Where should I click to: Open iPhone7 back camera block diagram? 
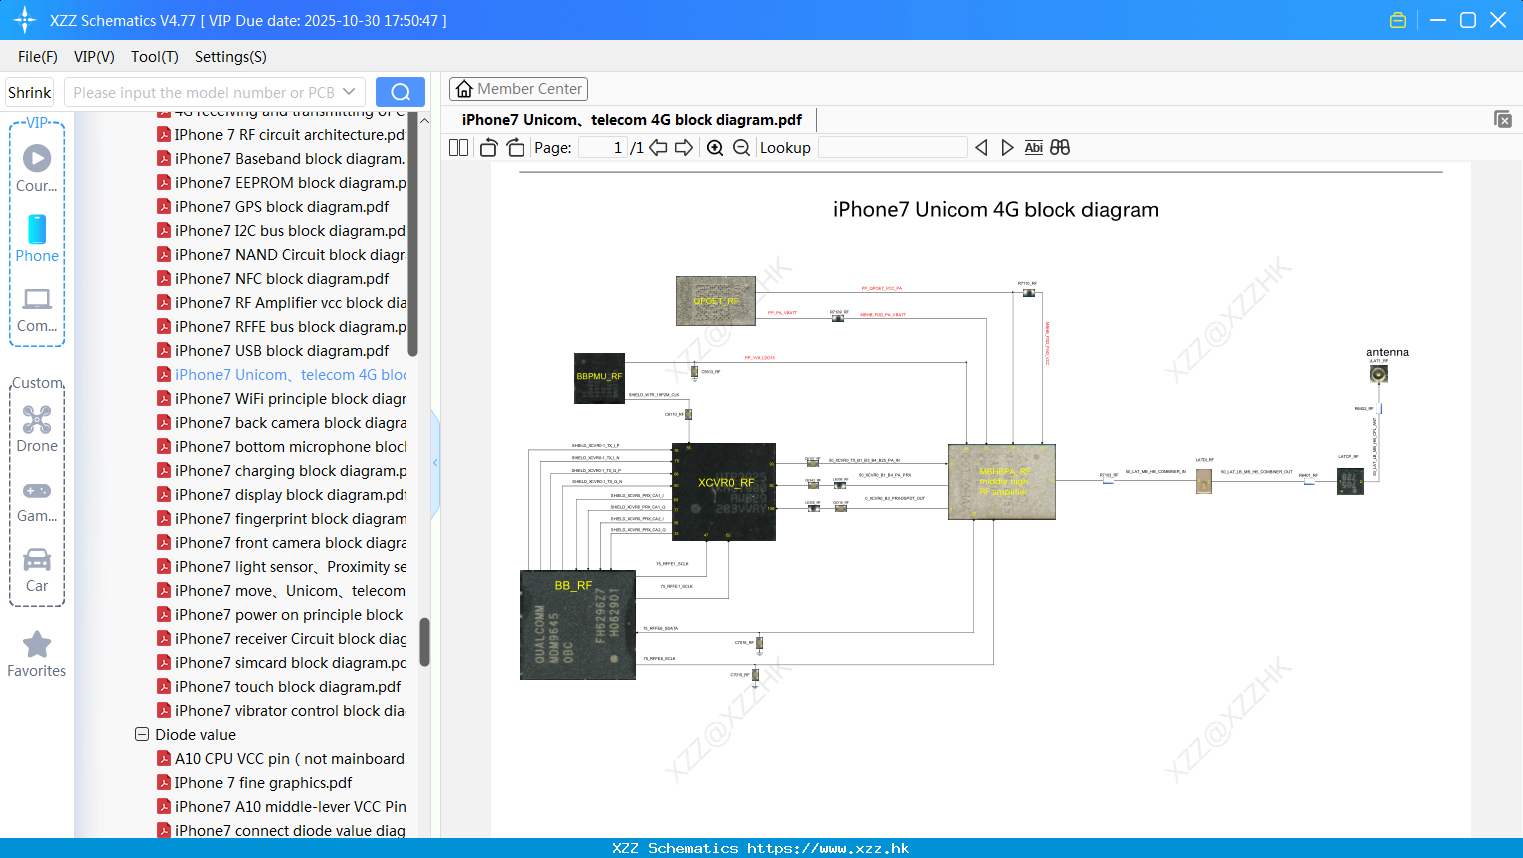282,423
